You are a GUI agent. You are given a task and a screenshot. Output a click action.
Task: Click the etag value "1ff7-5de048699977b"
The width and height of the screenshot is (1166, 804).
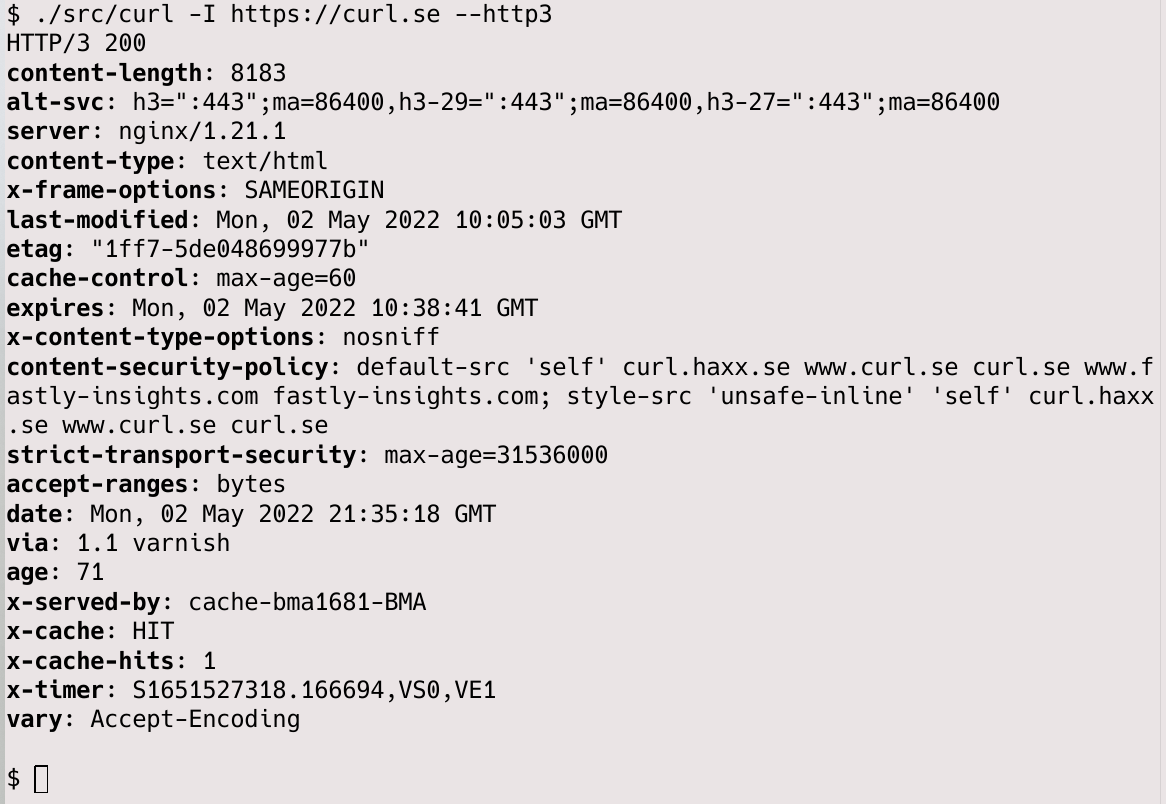230,249
